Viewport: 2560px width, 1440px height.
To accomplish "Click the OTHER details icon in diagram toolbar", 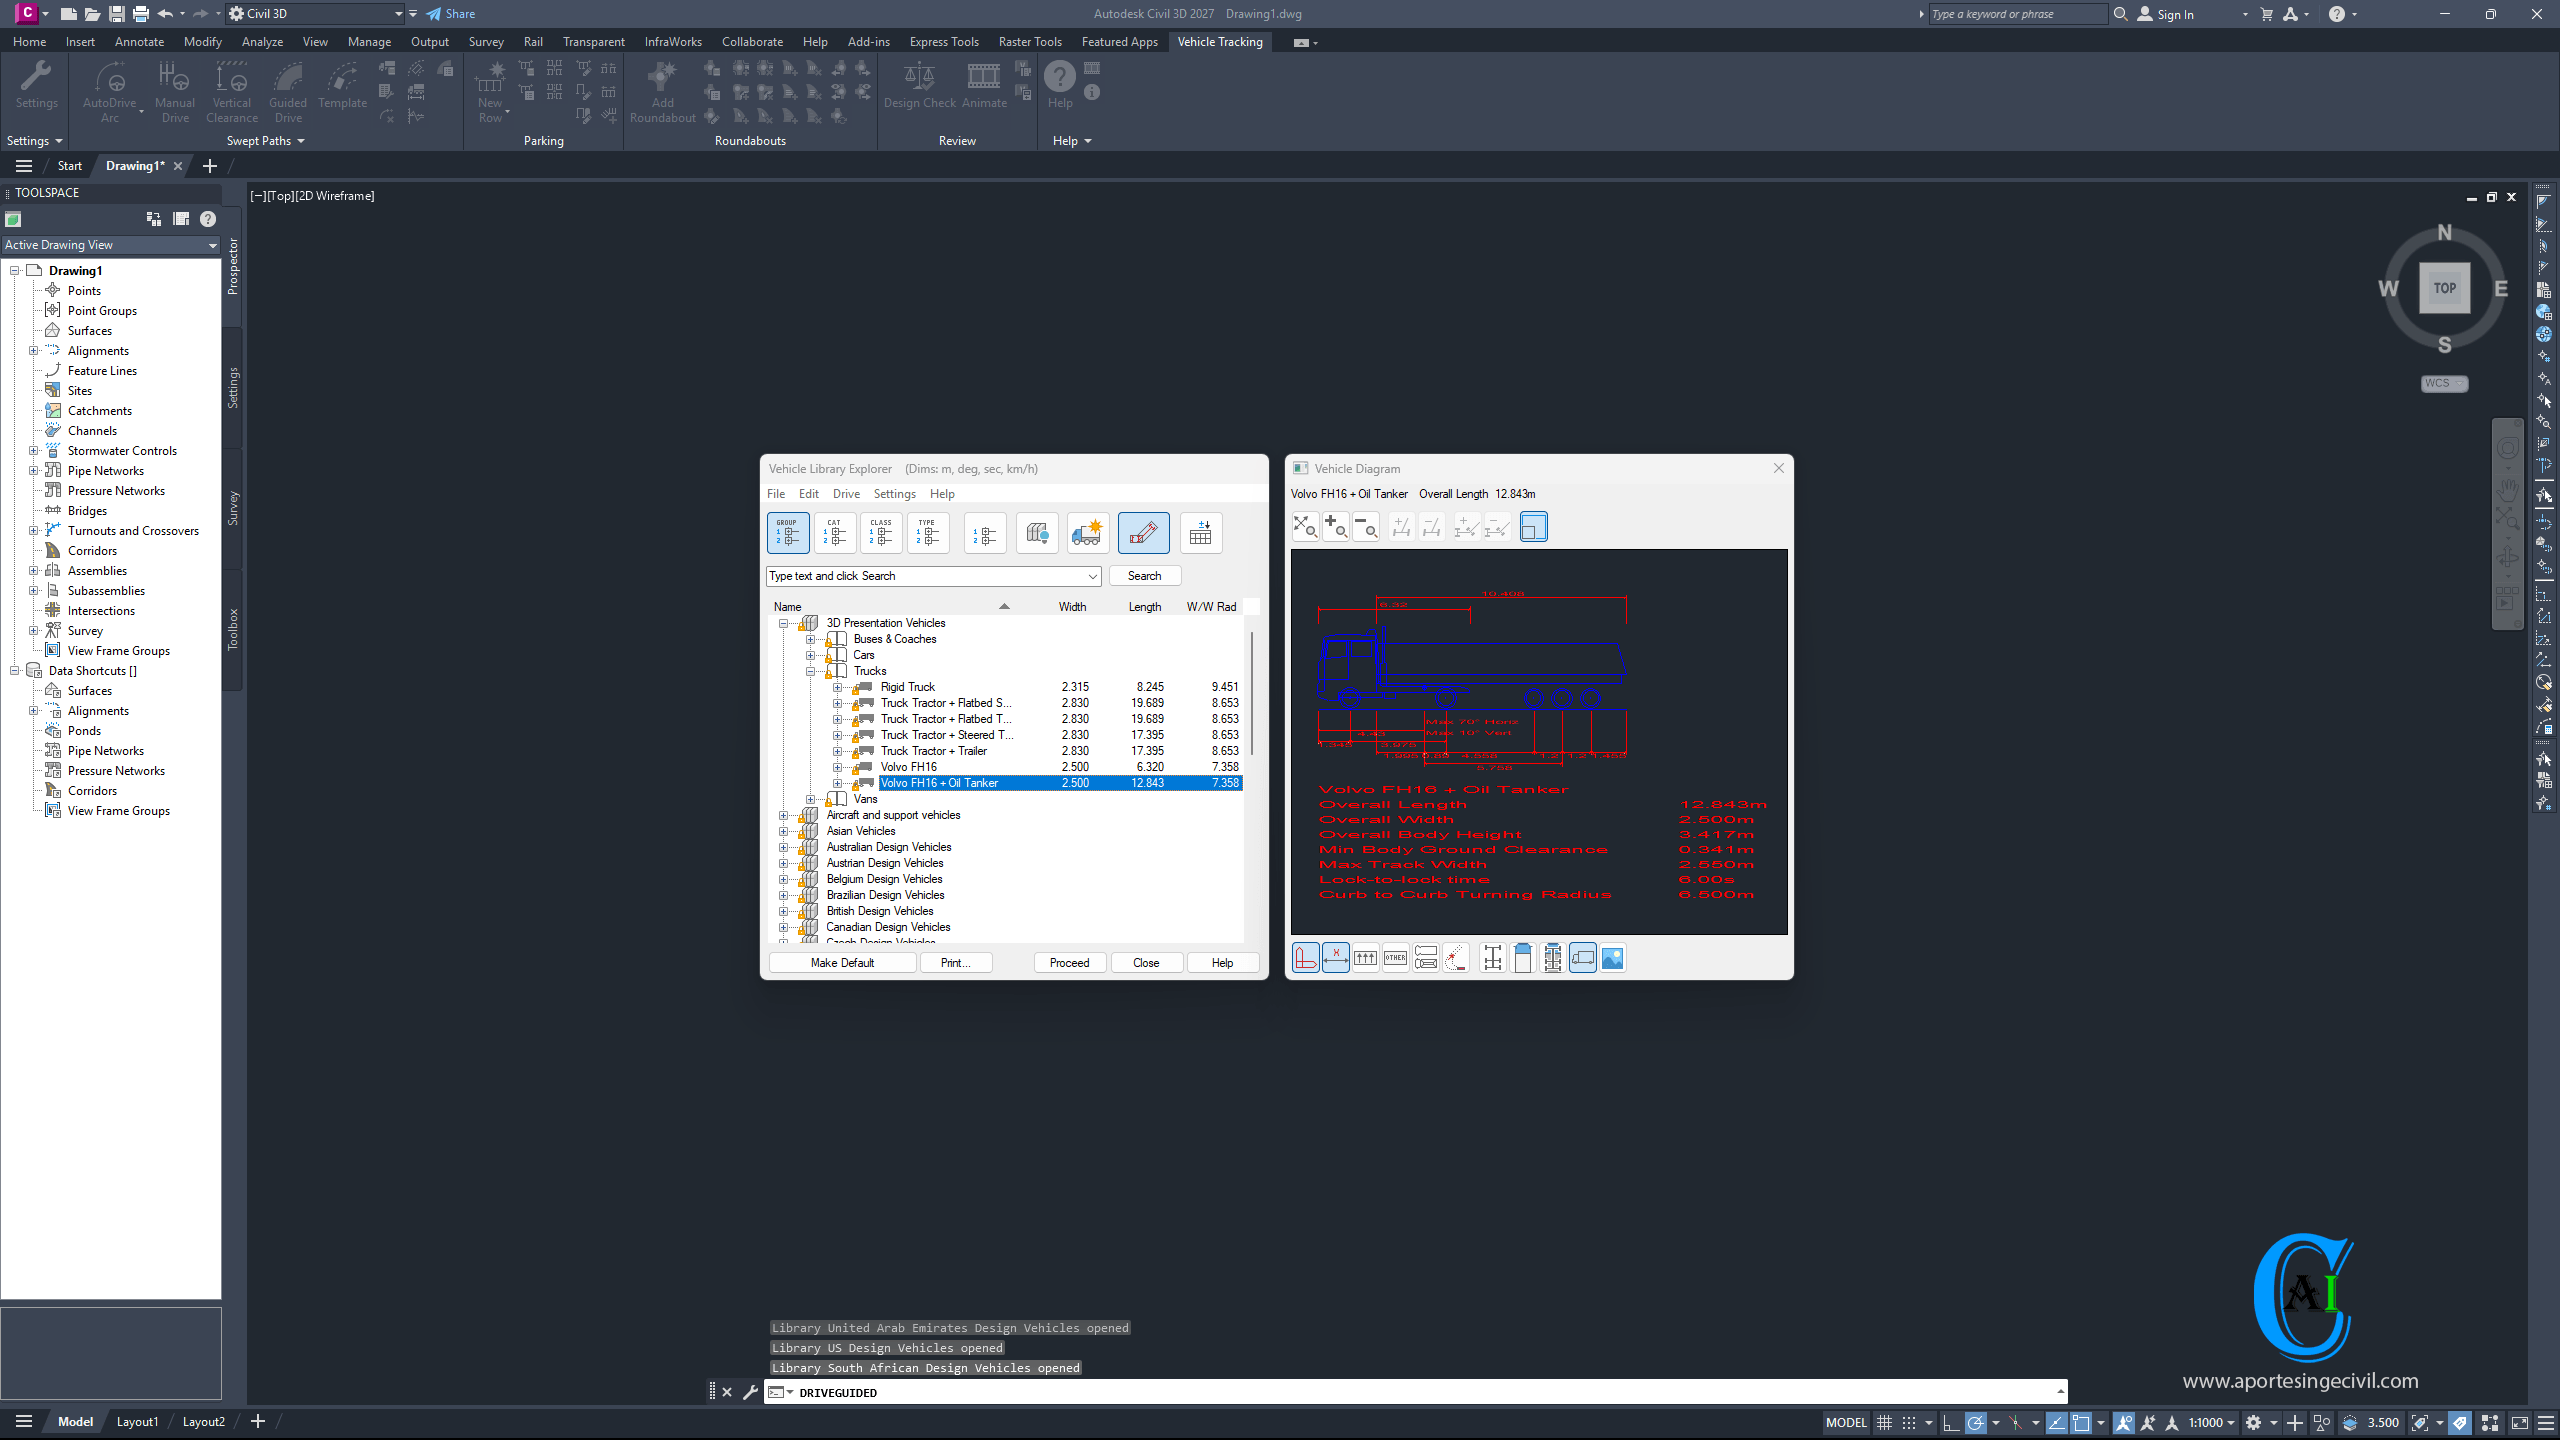I will [x=1395, y=958].
